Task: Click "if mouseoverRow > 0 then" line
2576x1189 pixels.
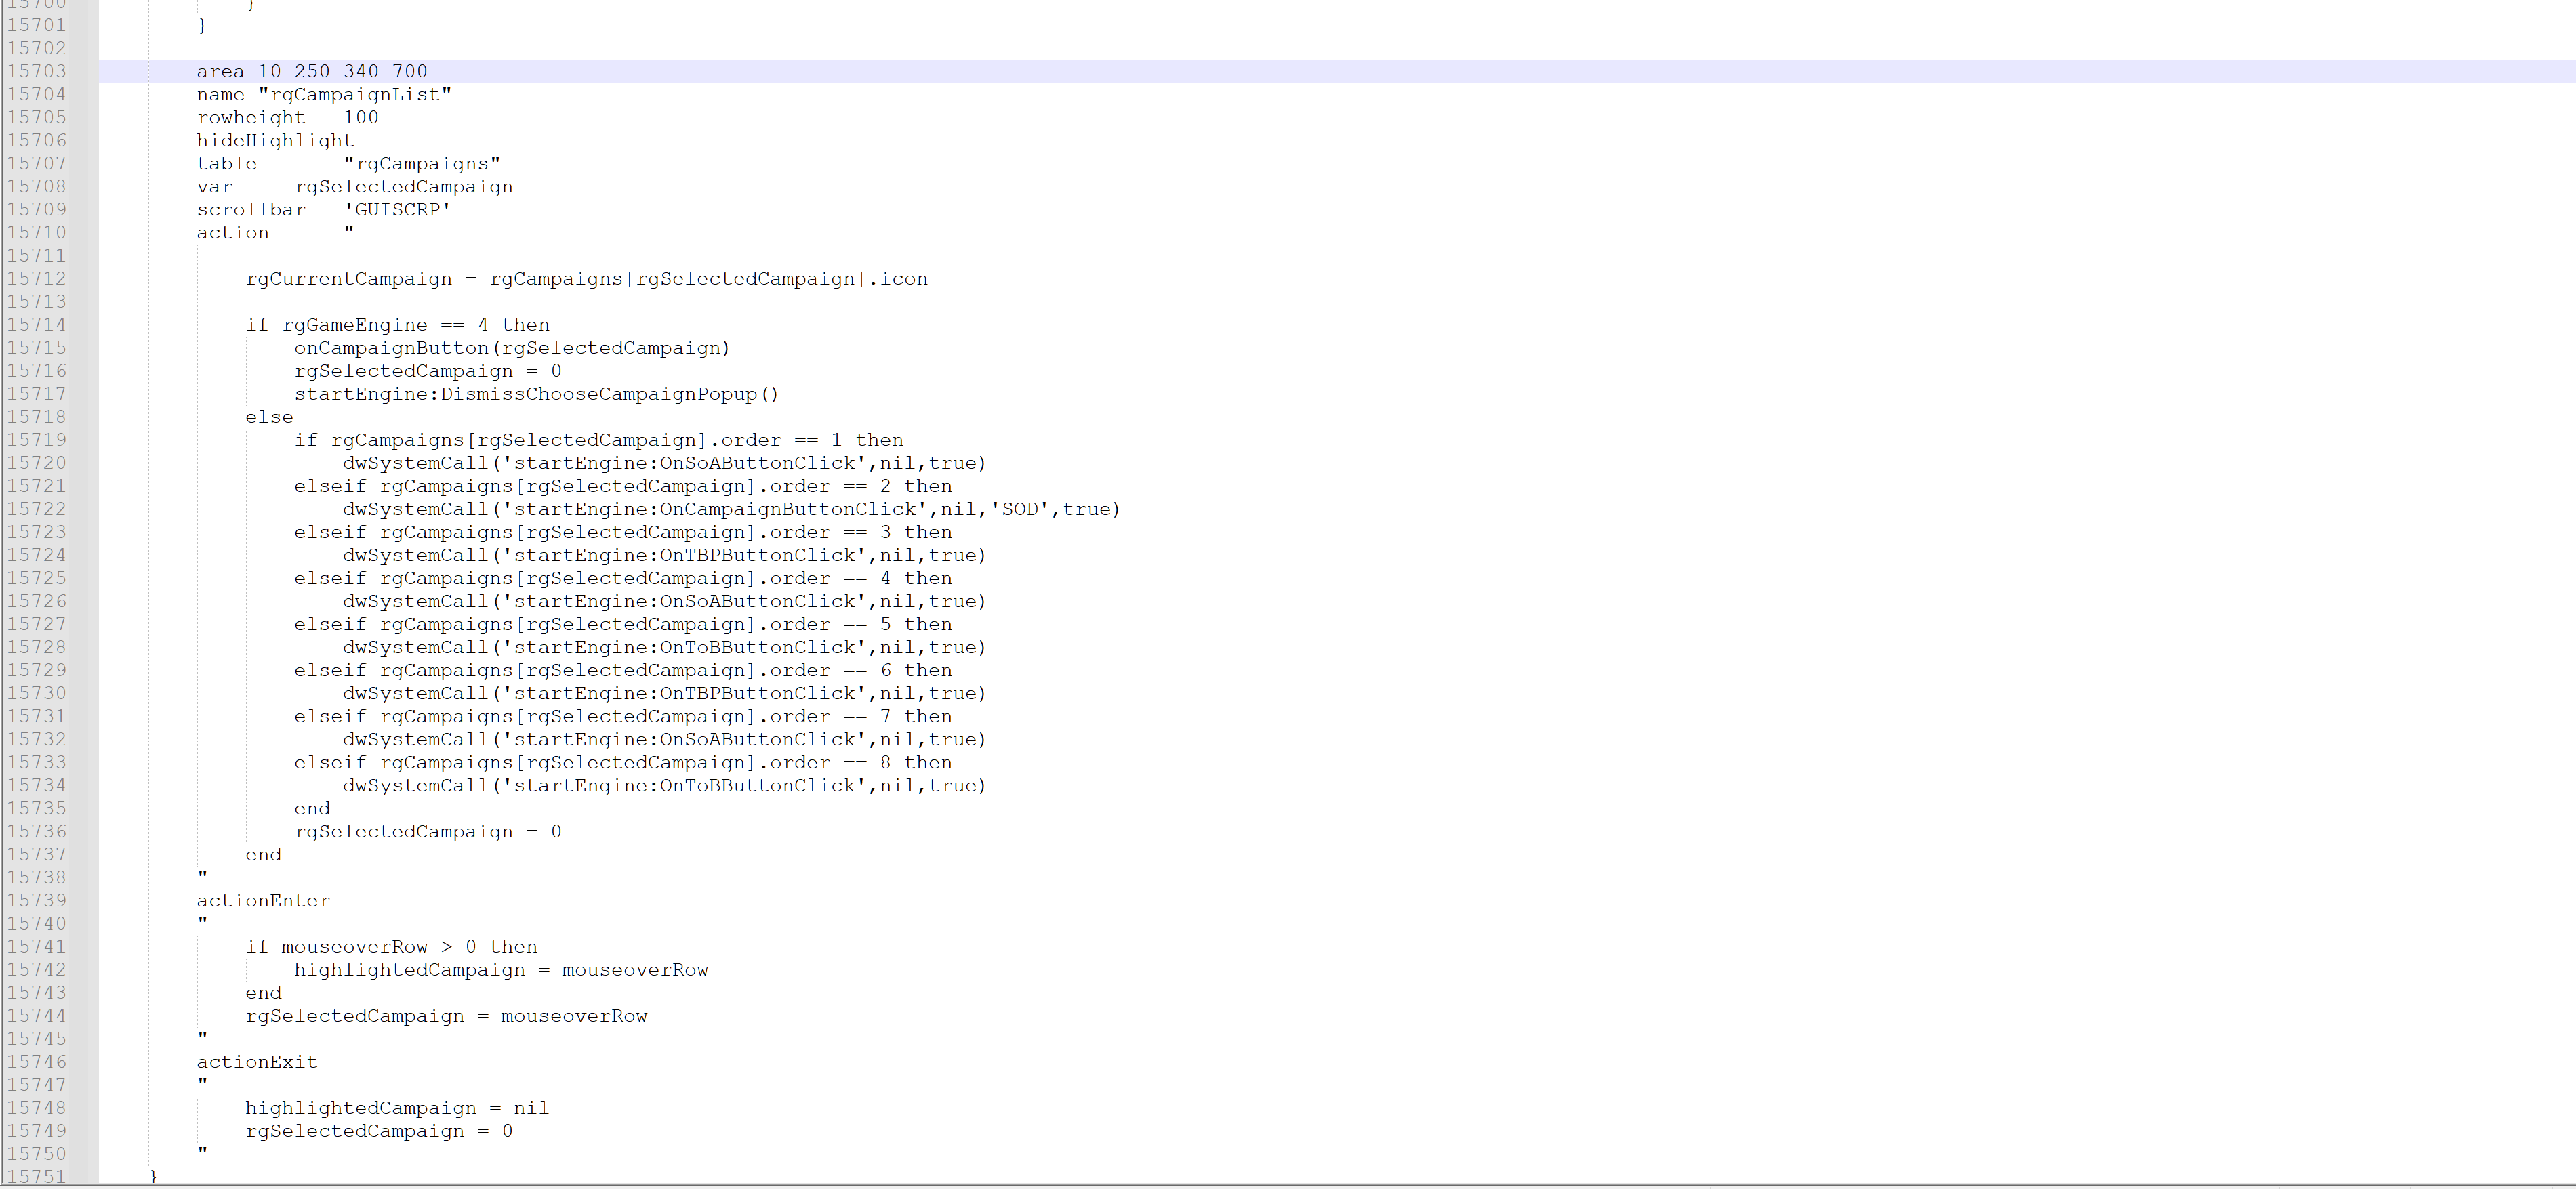Action: (391, 946)
